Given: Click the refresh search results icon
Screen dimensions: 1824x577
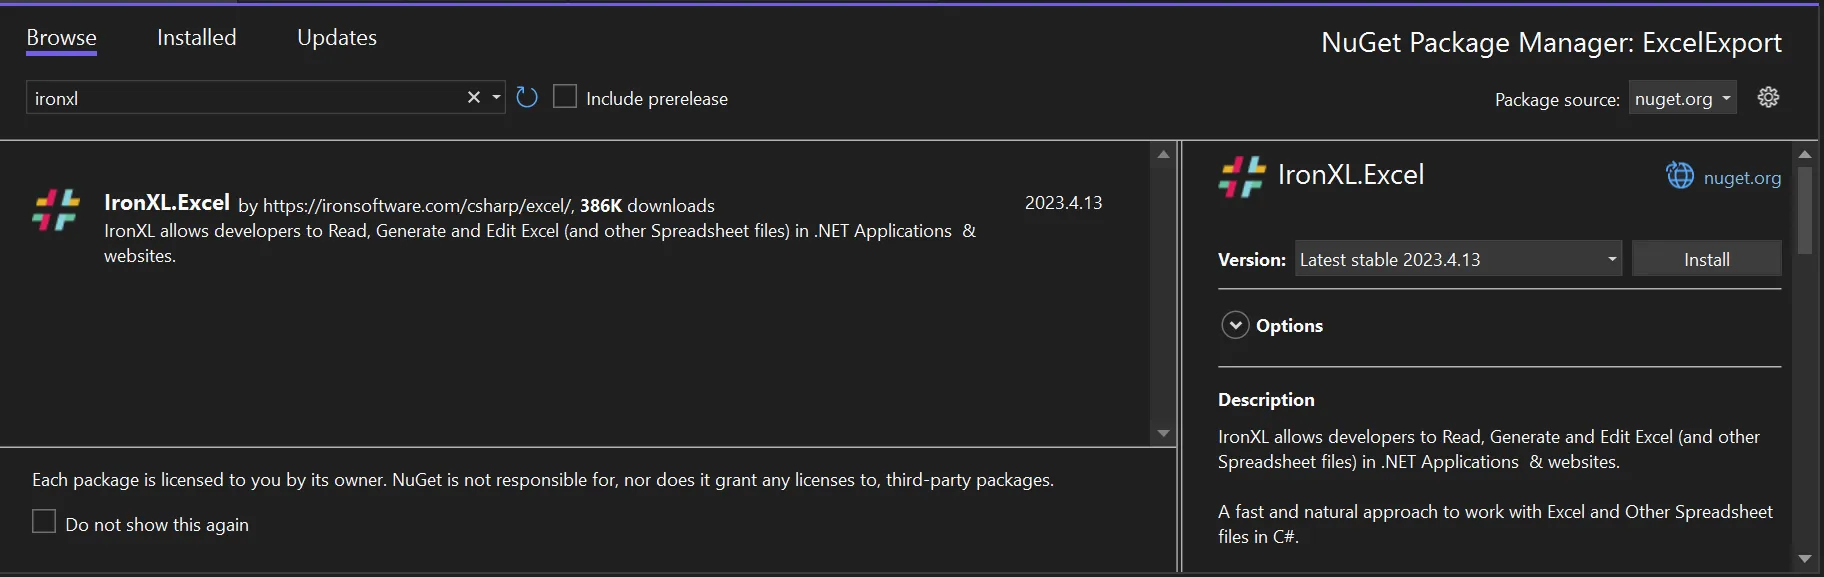Looking at the screenshot, I should (527, 97).
